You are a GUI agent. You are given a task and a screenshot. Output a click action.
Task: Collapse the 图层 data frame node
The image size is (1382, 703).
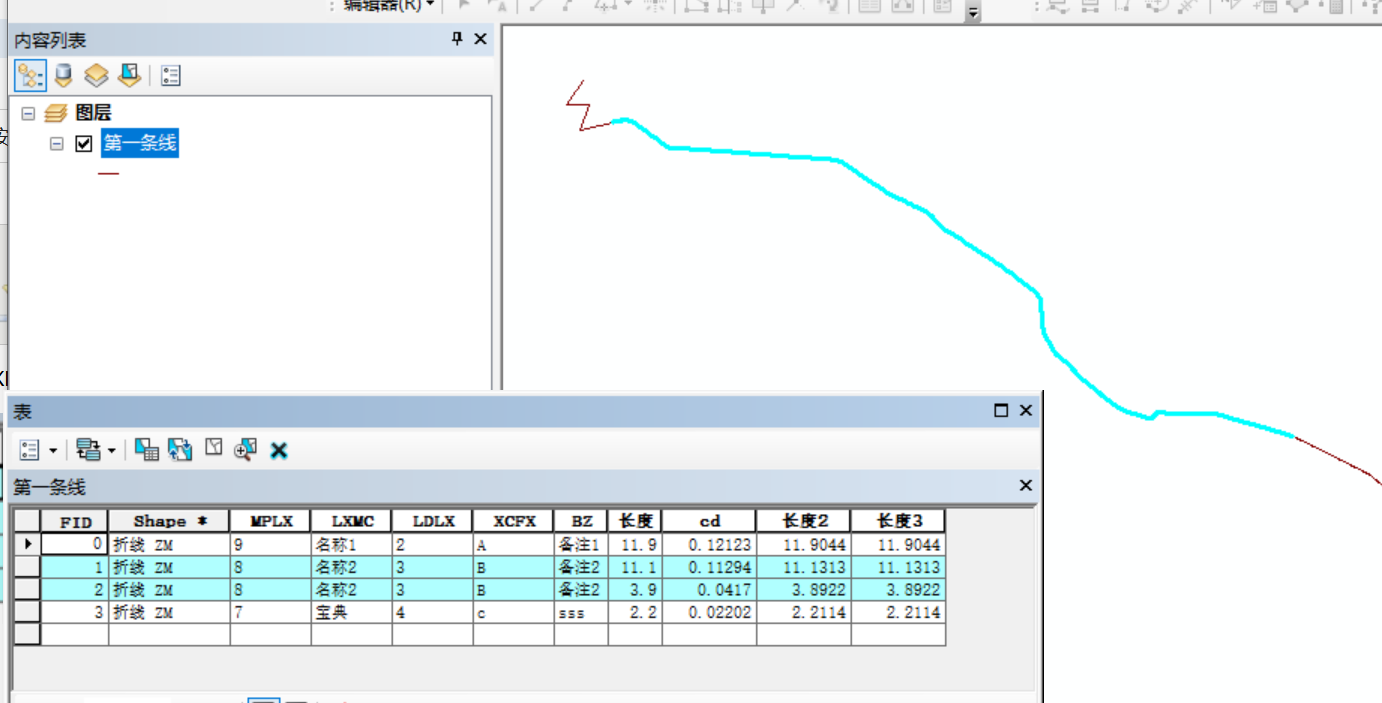(x=28, y=114)
